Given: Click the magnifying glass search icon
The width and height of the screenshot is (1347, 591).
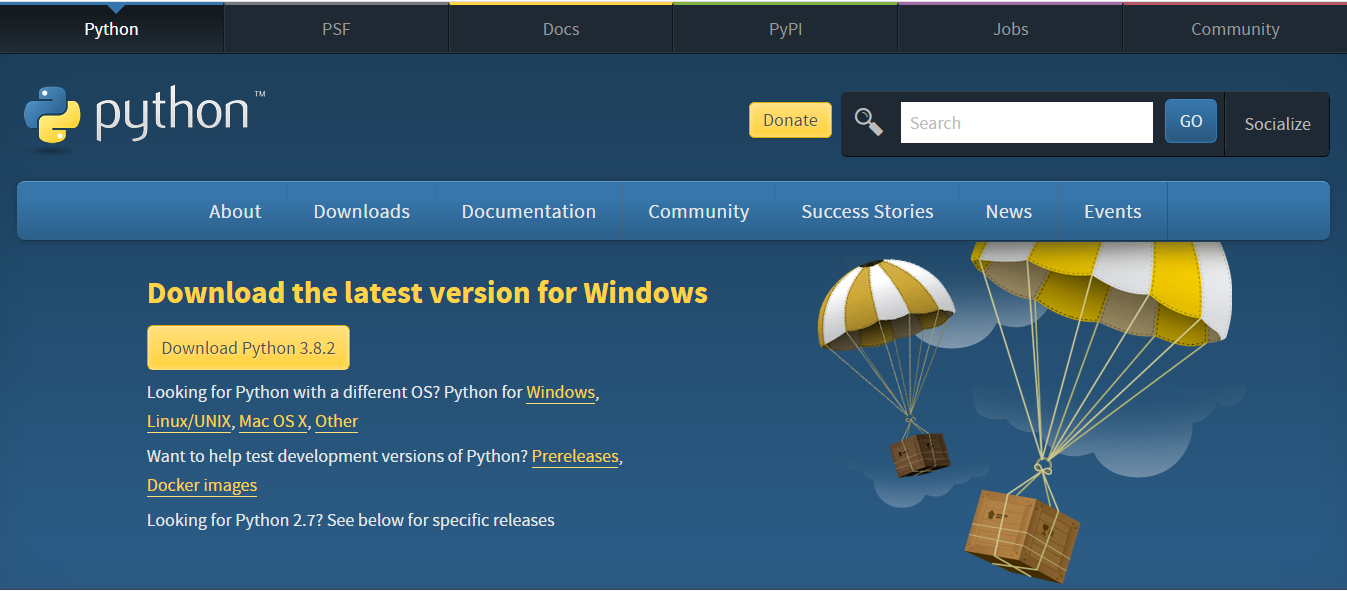Looking at the screenshot, I should coord(868,122).
